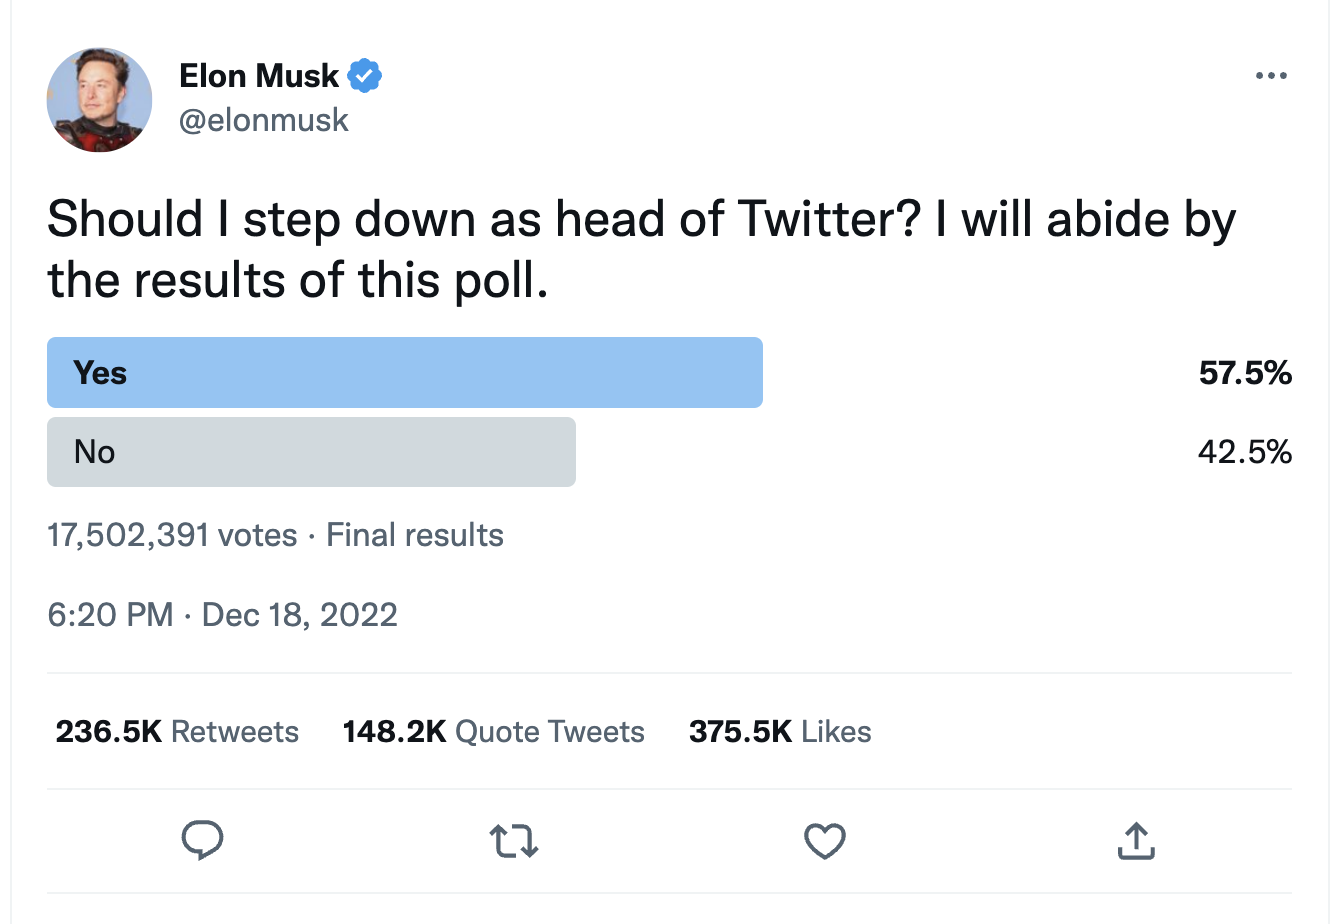Open the three-dot more options menu
Viewport: 1344px width, 924px height.
tap(1271, 76)
